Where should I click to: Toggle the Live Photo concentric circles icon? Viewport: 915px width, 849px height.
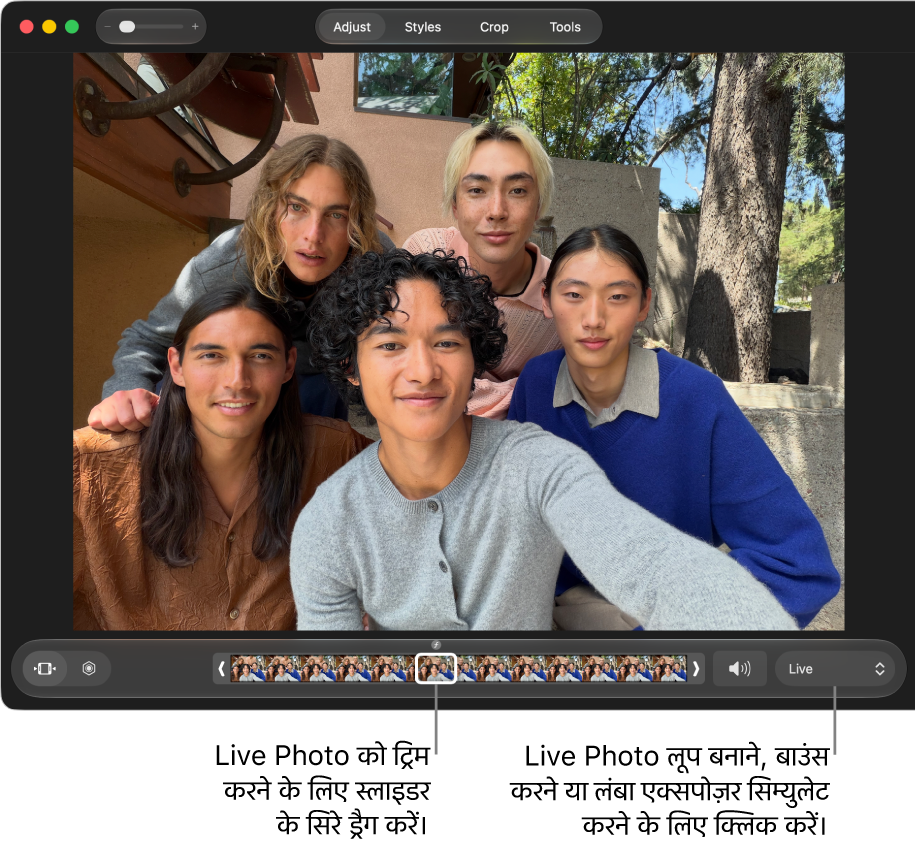[89, 669]
